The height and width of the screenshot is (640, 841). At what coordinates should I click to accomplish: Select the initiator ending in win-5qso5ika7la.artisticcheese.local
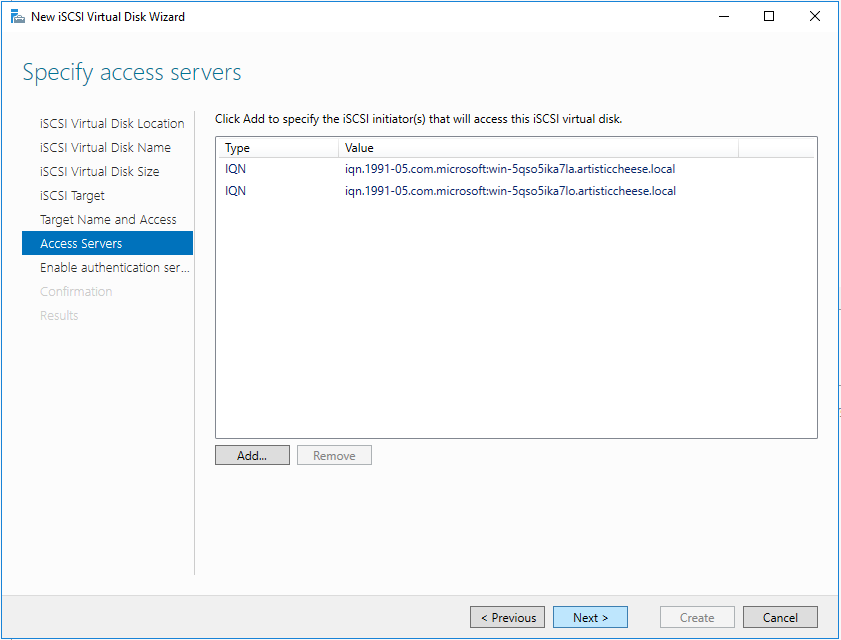coord(509,169)
